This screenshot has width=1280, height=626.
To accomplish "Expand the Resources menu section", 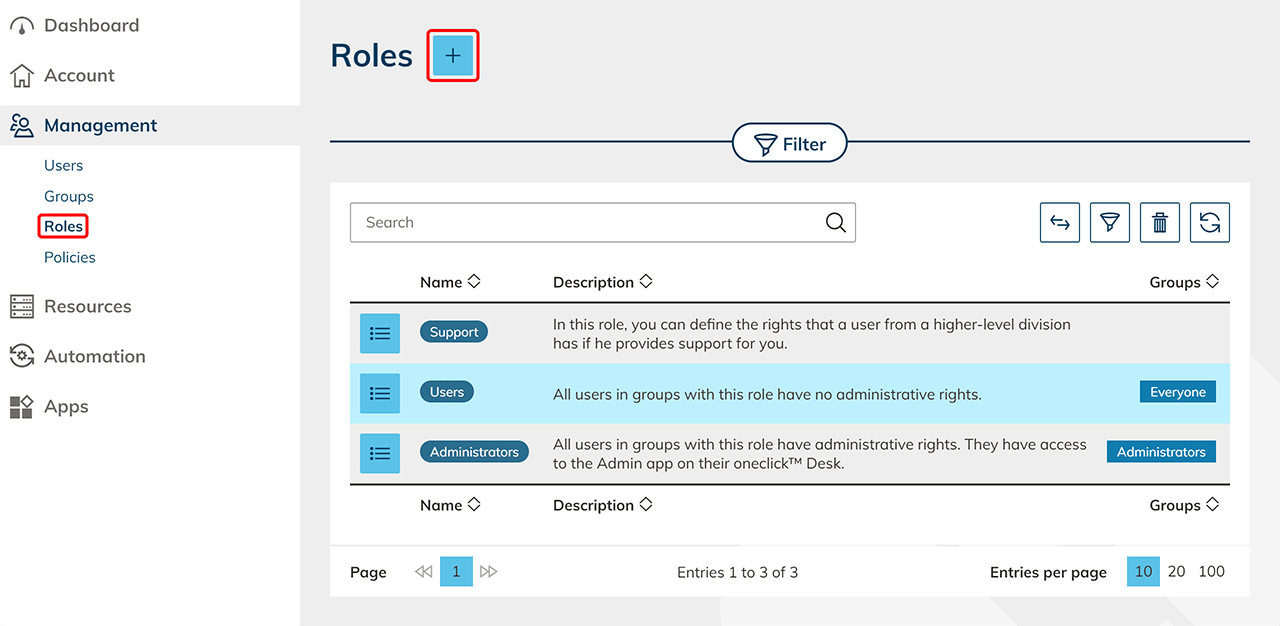I will [x=87, y=307].
